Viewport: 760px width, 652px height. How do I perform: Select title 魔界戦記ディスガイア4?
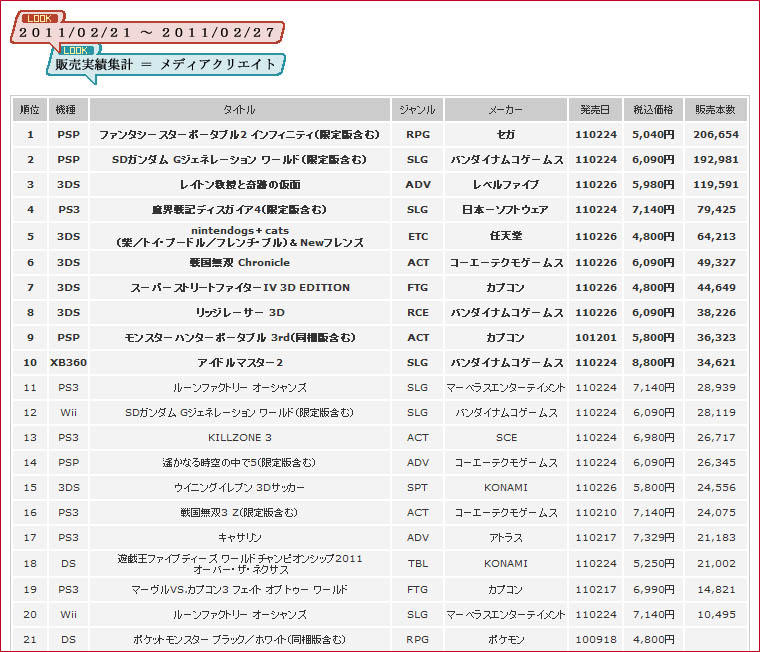pyautogui.click(x=239, y=209)
